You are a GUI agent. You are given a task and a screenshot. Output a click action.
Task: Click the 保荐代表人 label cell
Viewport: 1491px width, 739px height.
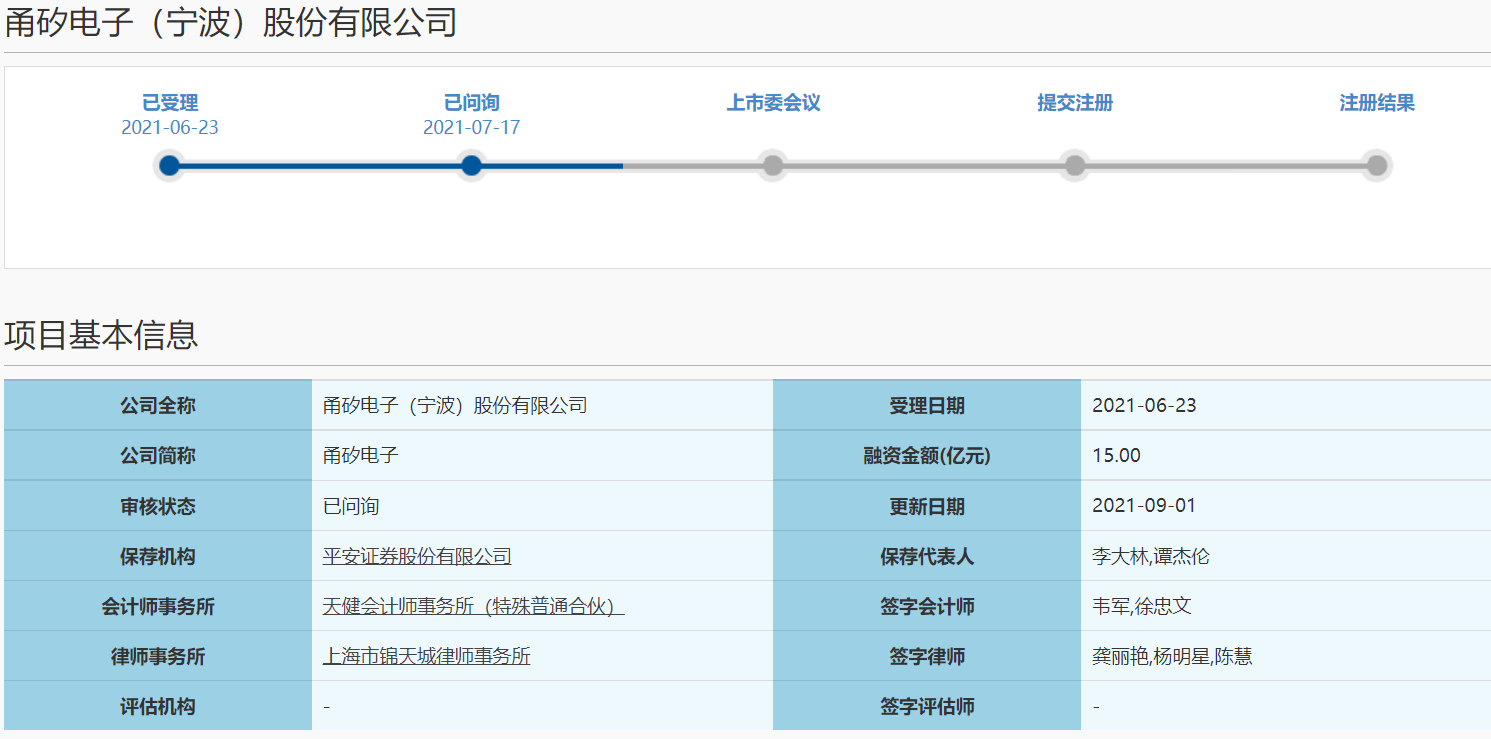click(x=927, y=555)
